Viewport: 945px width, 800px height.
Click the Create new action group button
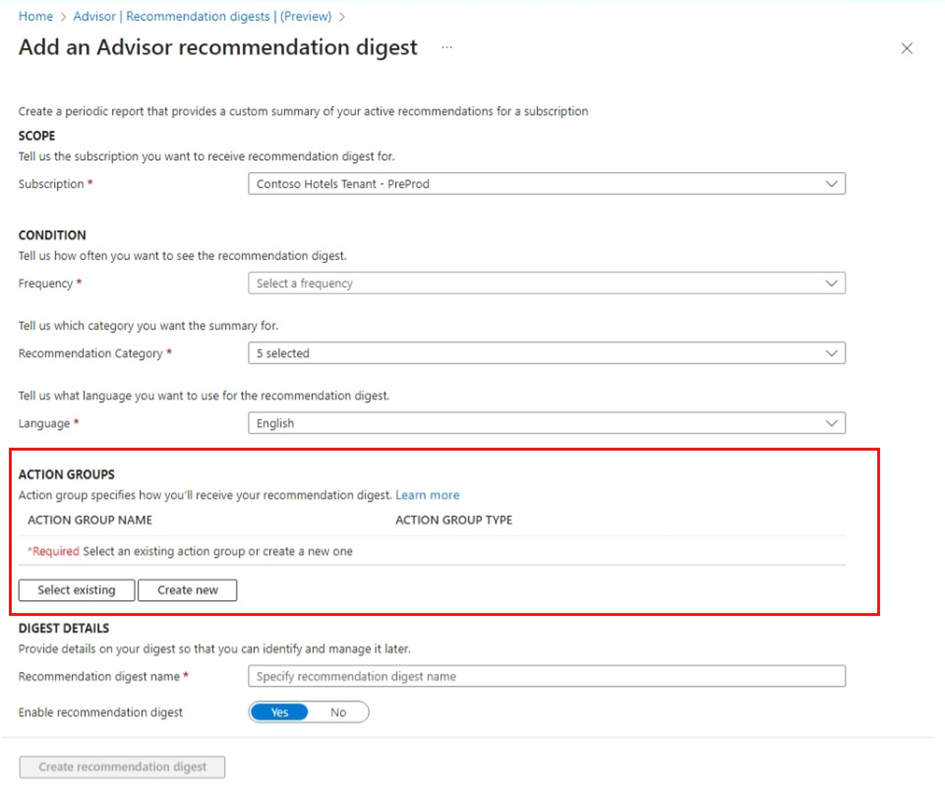click(x=187, y=590)
